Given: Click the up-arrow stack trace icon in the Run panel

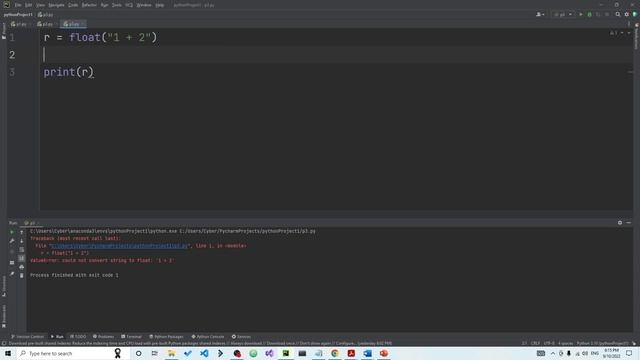Looking at the screenshot, I should point(22,232).
